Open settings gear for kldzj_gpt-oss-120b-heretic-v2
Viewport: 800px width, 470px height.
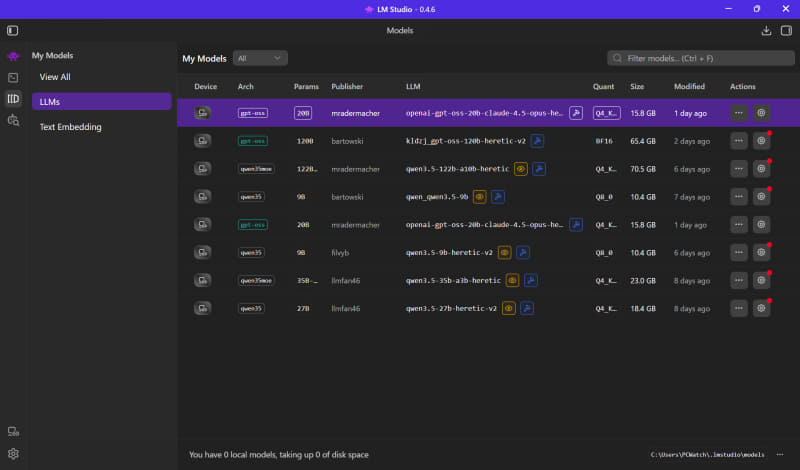click(x=761, y=141)
